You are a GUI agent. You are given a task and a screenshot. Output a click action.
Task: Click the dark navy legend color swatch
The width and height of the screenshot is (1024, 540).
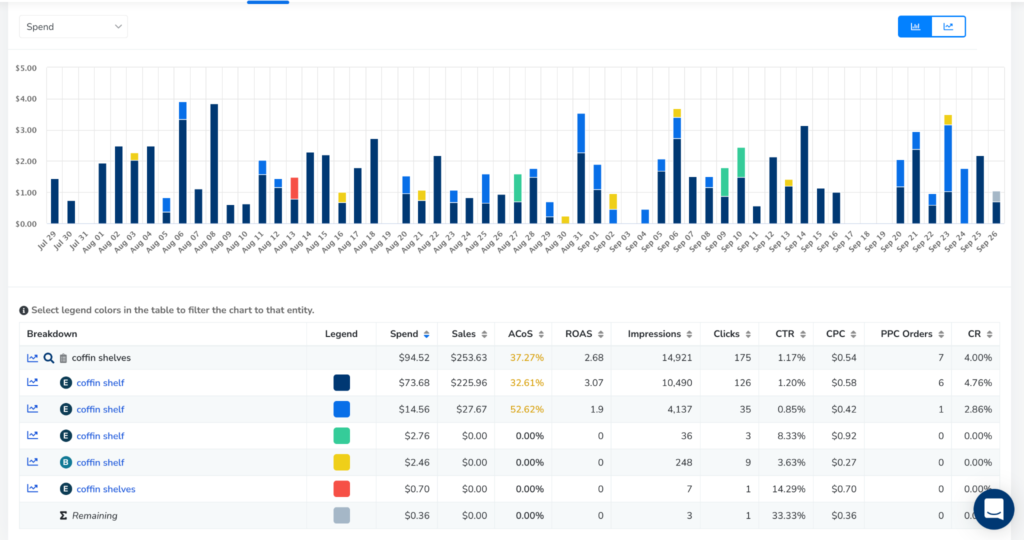[341, 383]
